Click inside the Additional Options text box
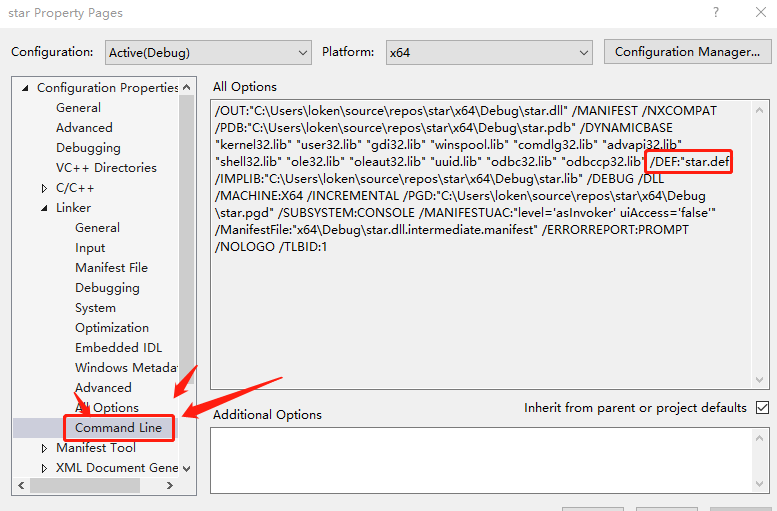Image resolution: width=777 pixels, height=511 pixels. (490, 457)
